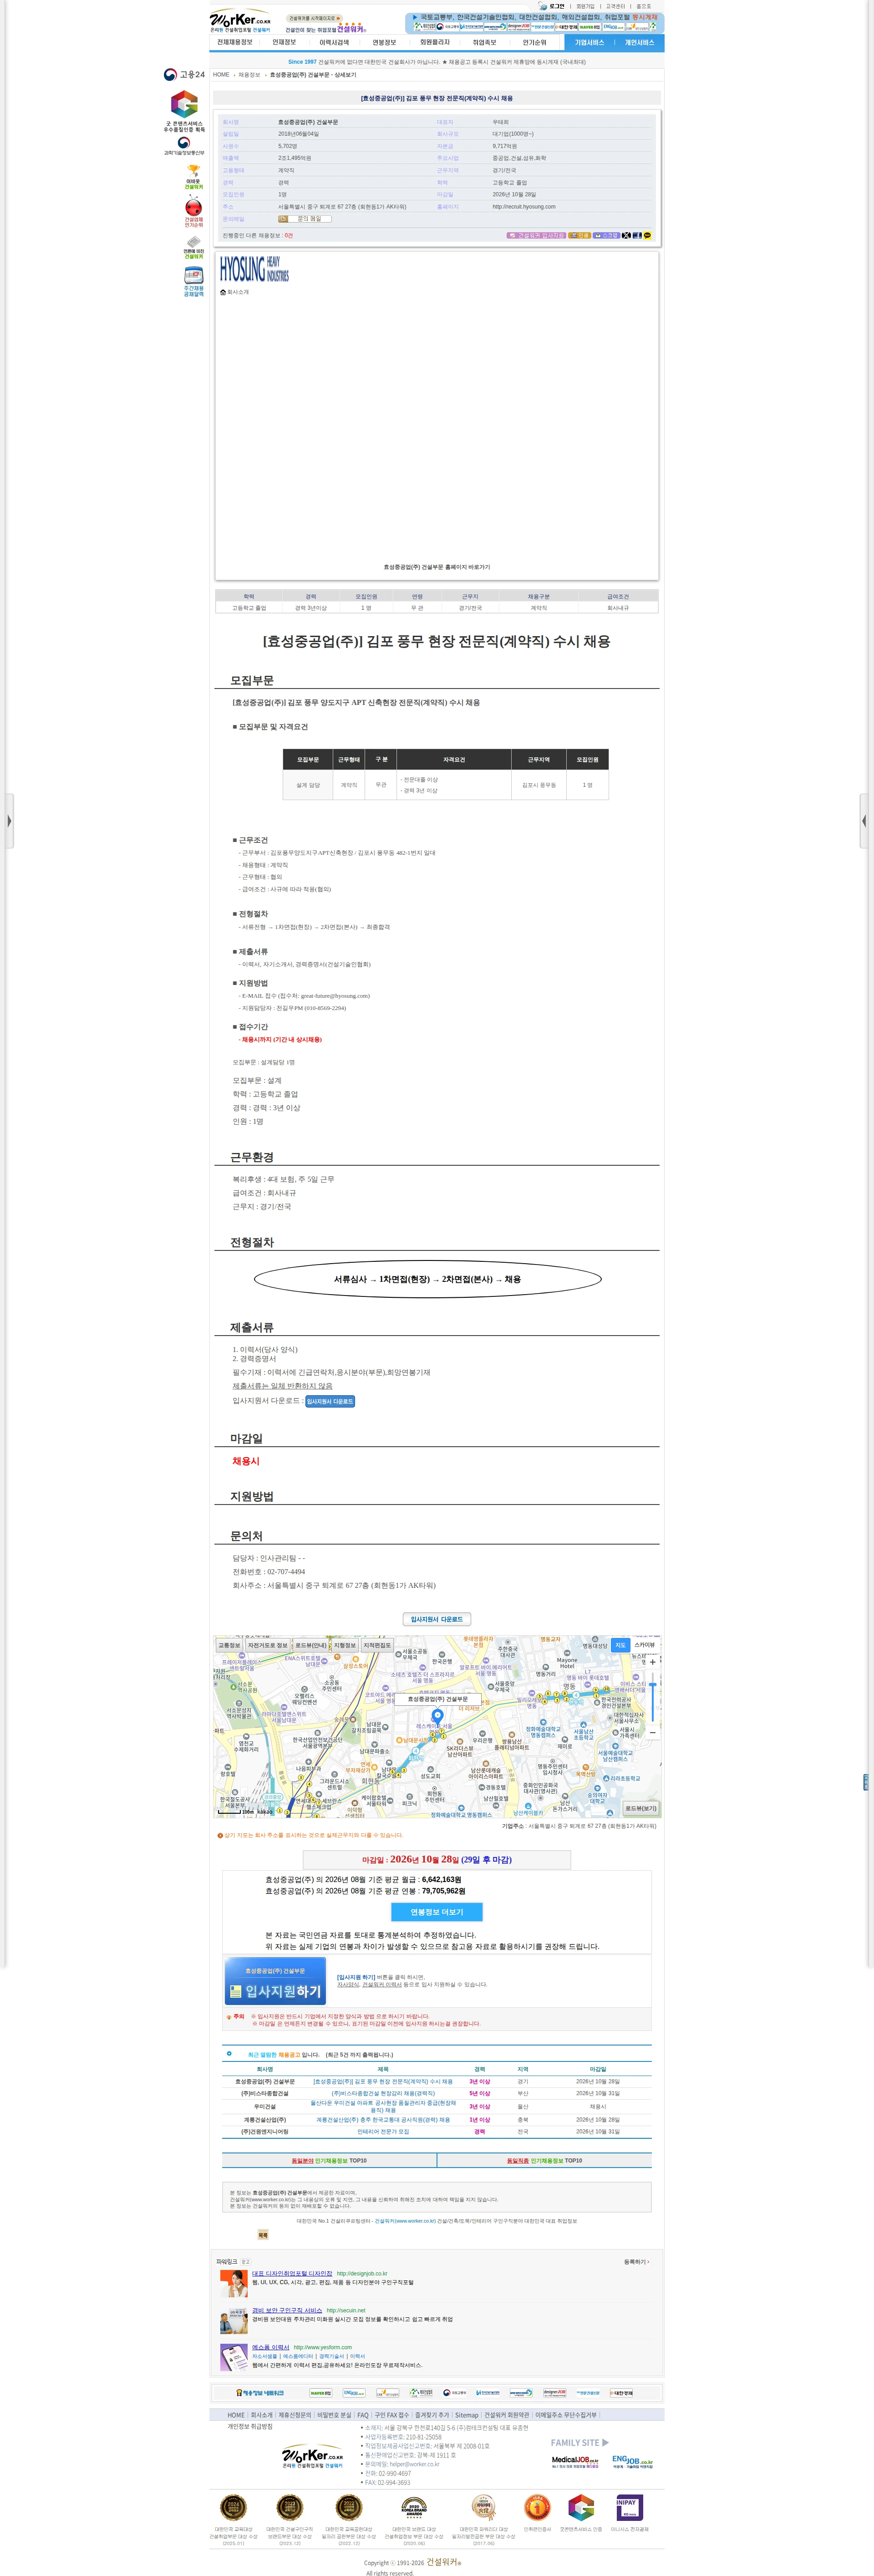Toggle 교통정보 map overlay
The image size is (874, 2576).
pyautogui.click(x=229, y=1645)
